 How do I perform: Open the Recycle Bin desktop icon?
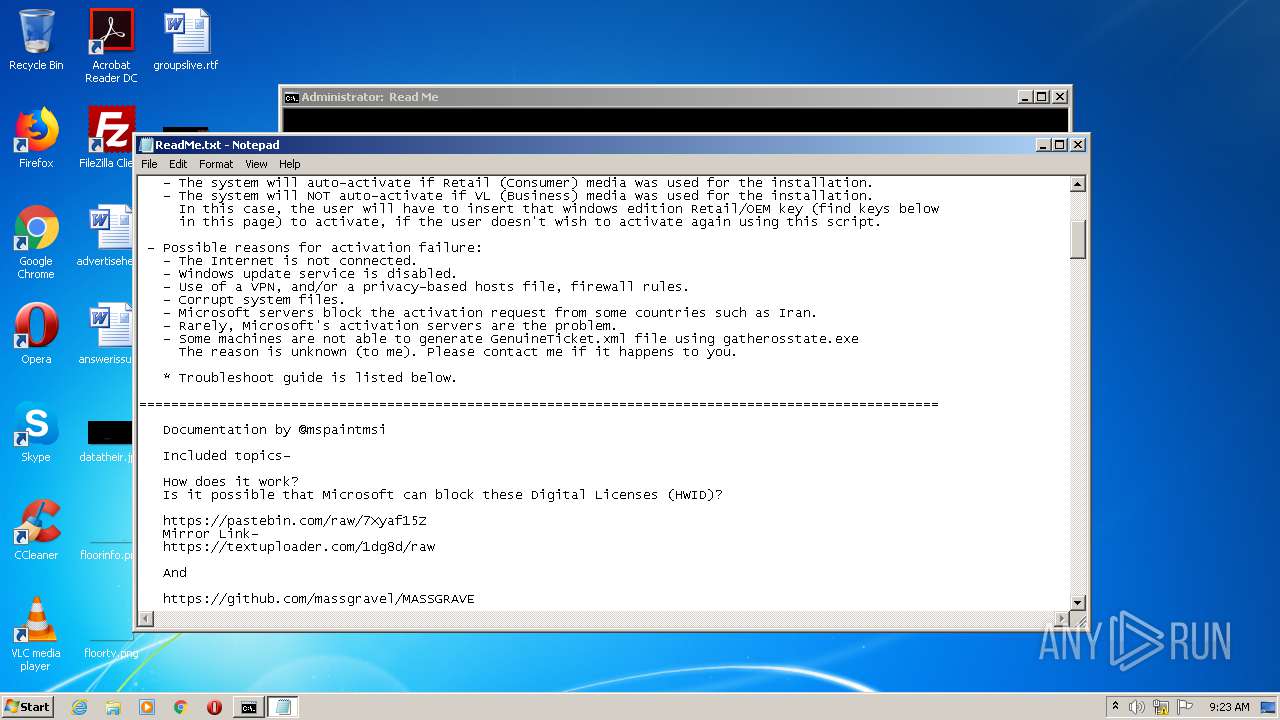36,40
